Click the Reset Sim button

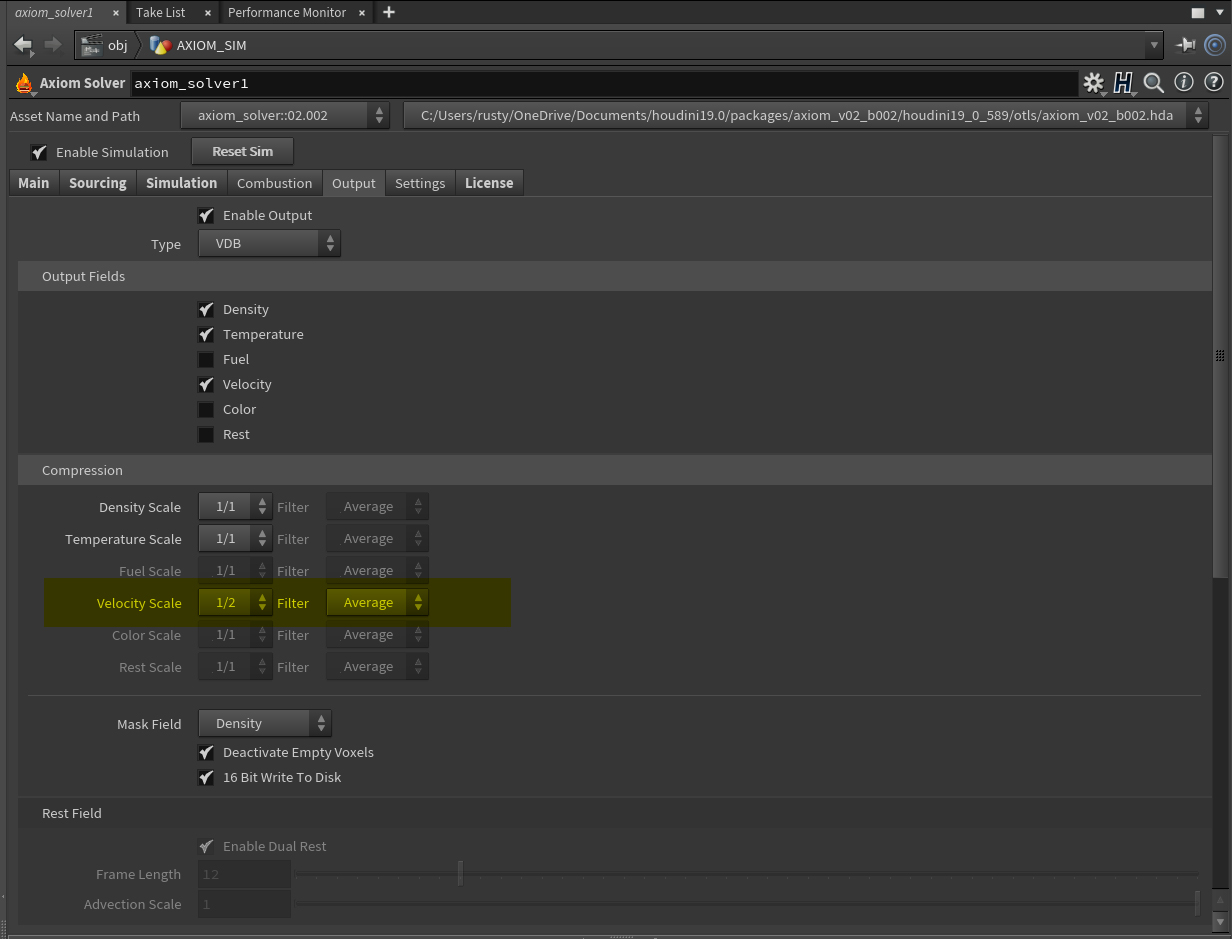click(x=243, y=151)
